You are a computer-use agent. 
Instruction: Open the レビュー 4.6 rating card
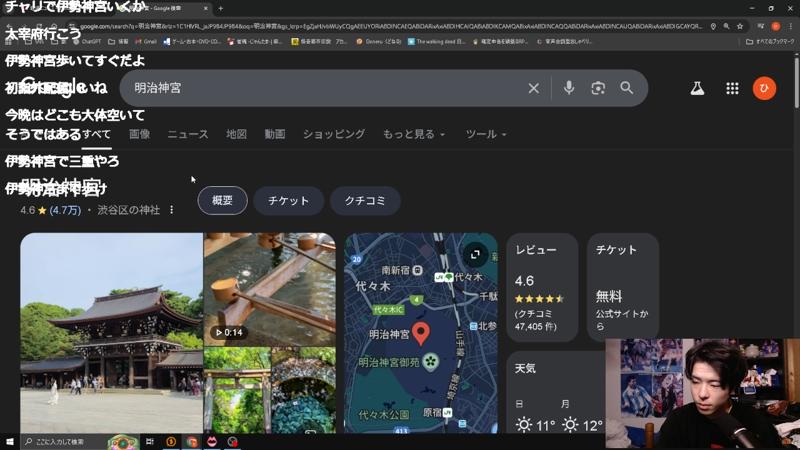click(x=542, y=287)
